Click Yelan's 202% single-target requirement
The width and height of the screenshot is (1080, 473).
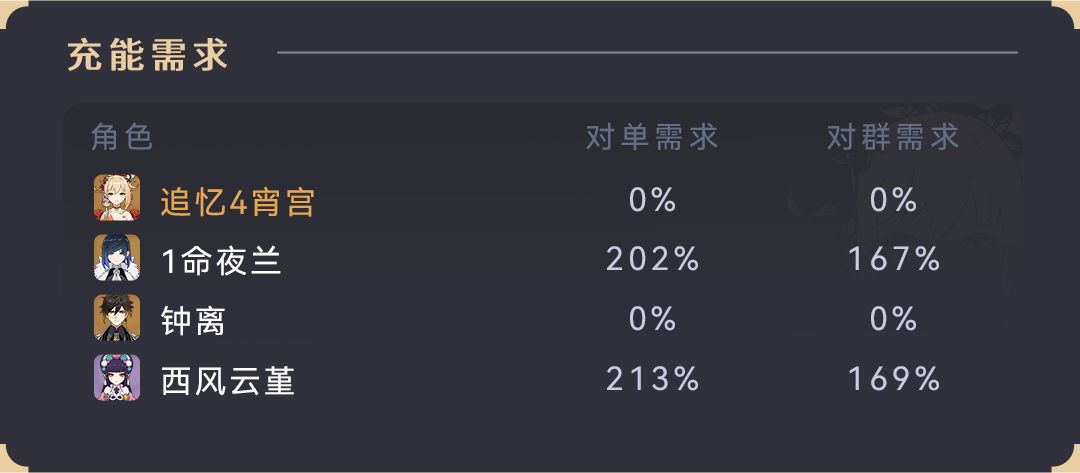652,260
